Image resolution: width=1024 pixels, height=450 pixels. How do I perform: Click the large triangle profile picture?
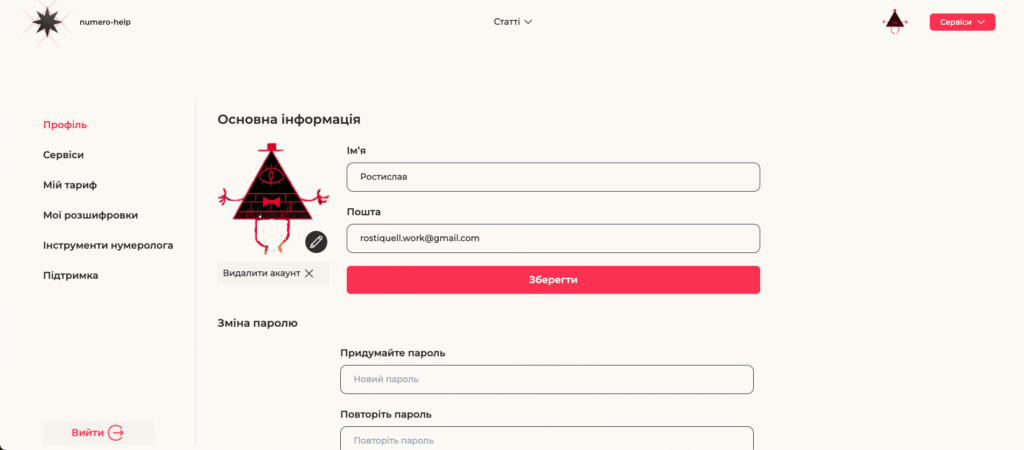point(274,198)
